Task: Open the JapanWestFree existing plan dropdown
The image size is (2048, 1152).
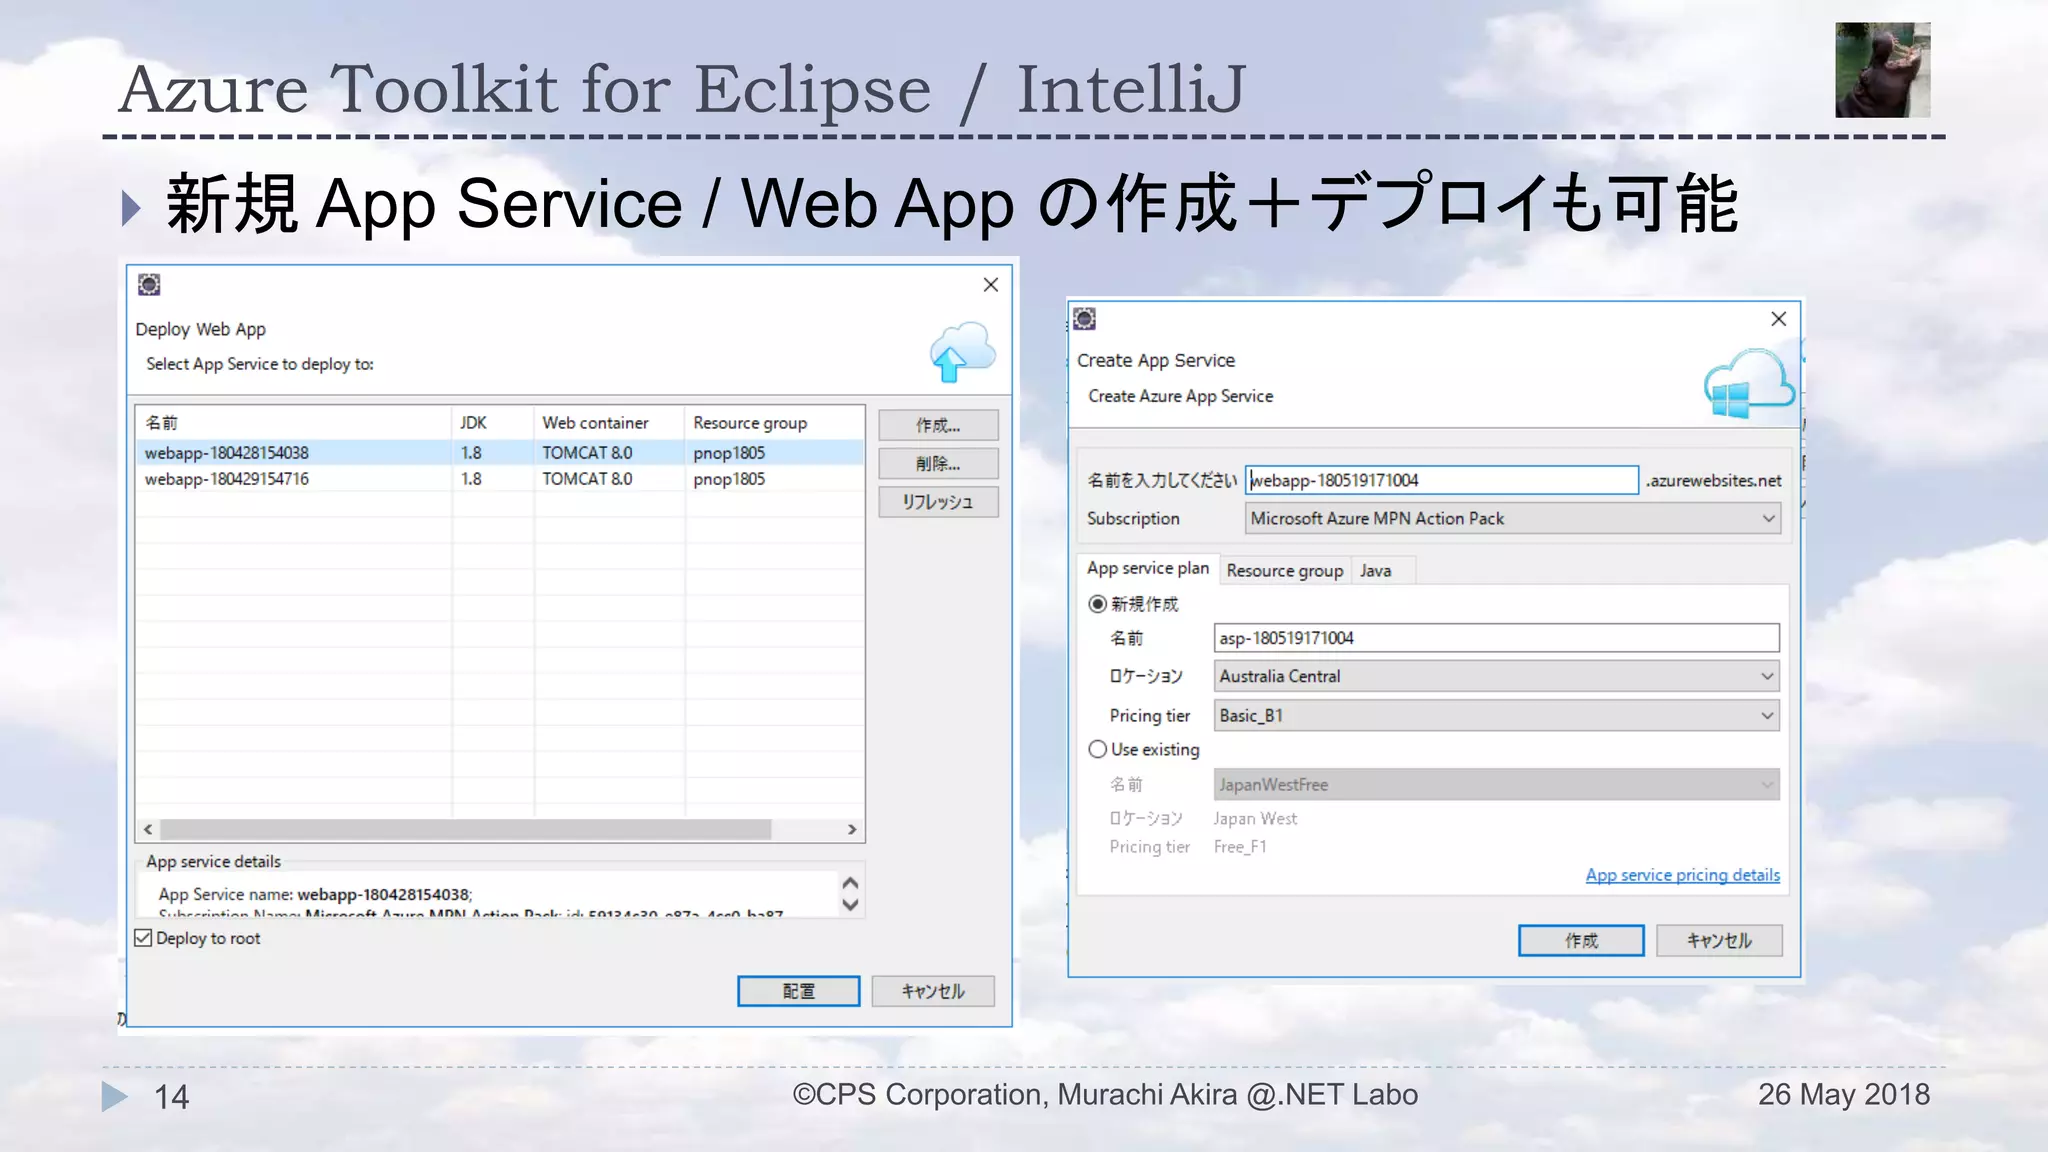Action: [x=1496, y=784]
